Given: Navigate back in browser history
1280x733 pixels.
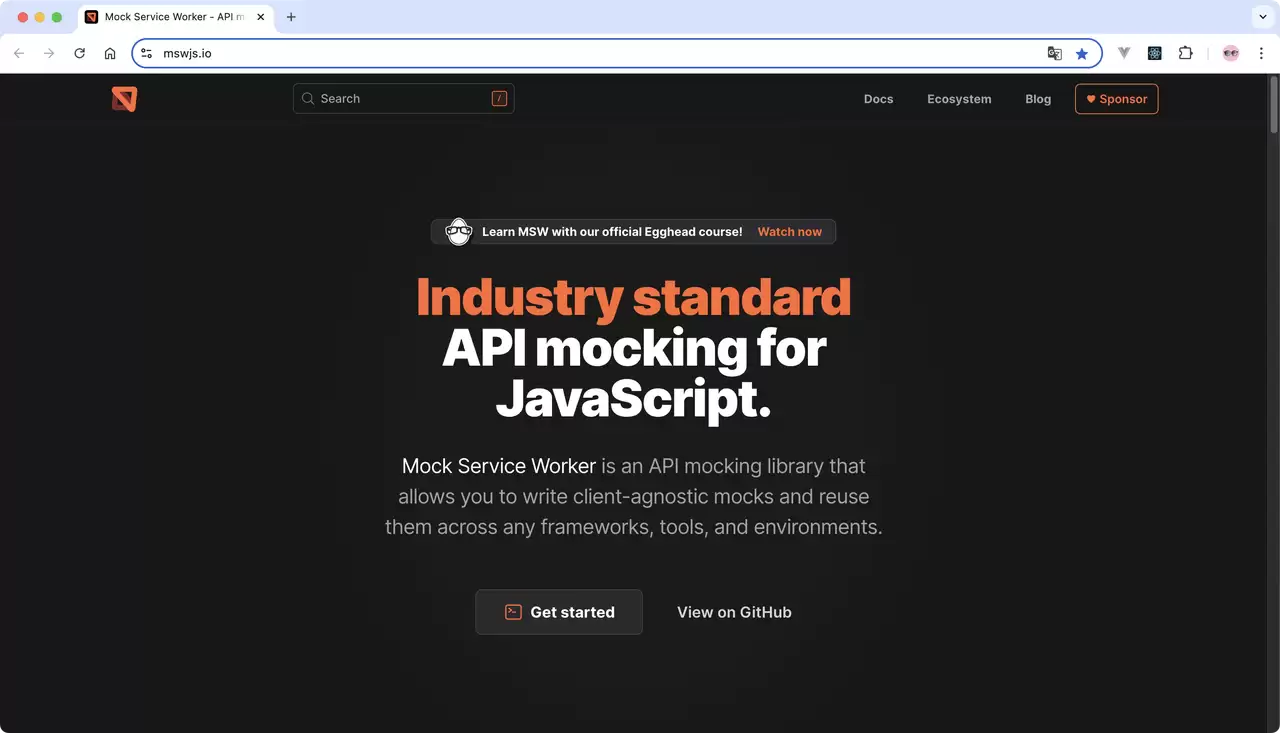Looking at the screenshot, I should (19, 54).
